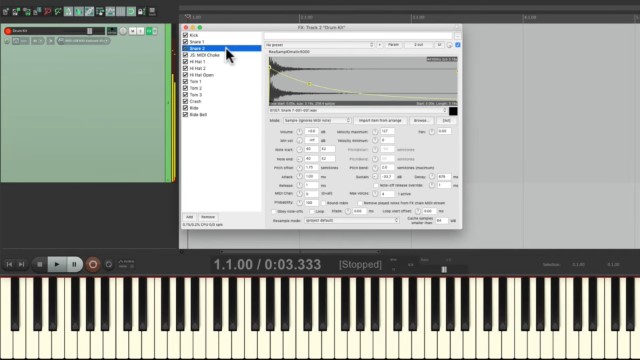This screenshot has height=360, width=640.
Task: Click the Decay value field
Action: 444,177
